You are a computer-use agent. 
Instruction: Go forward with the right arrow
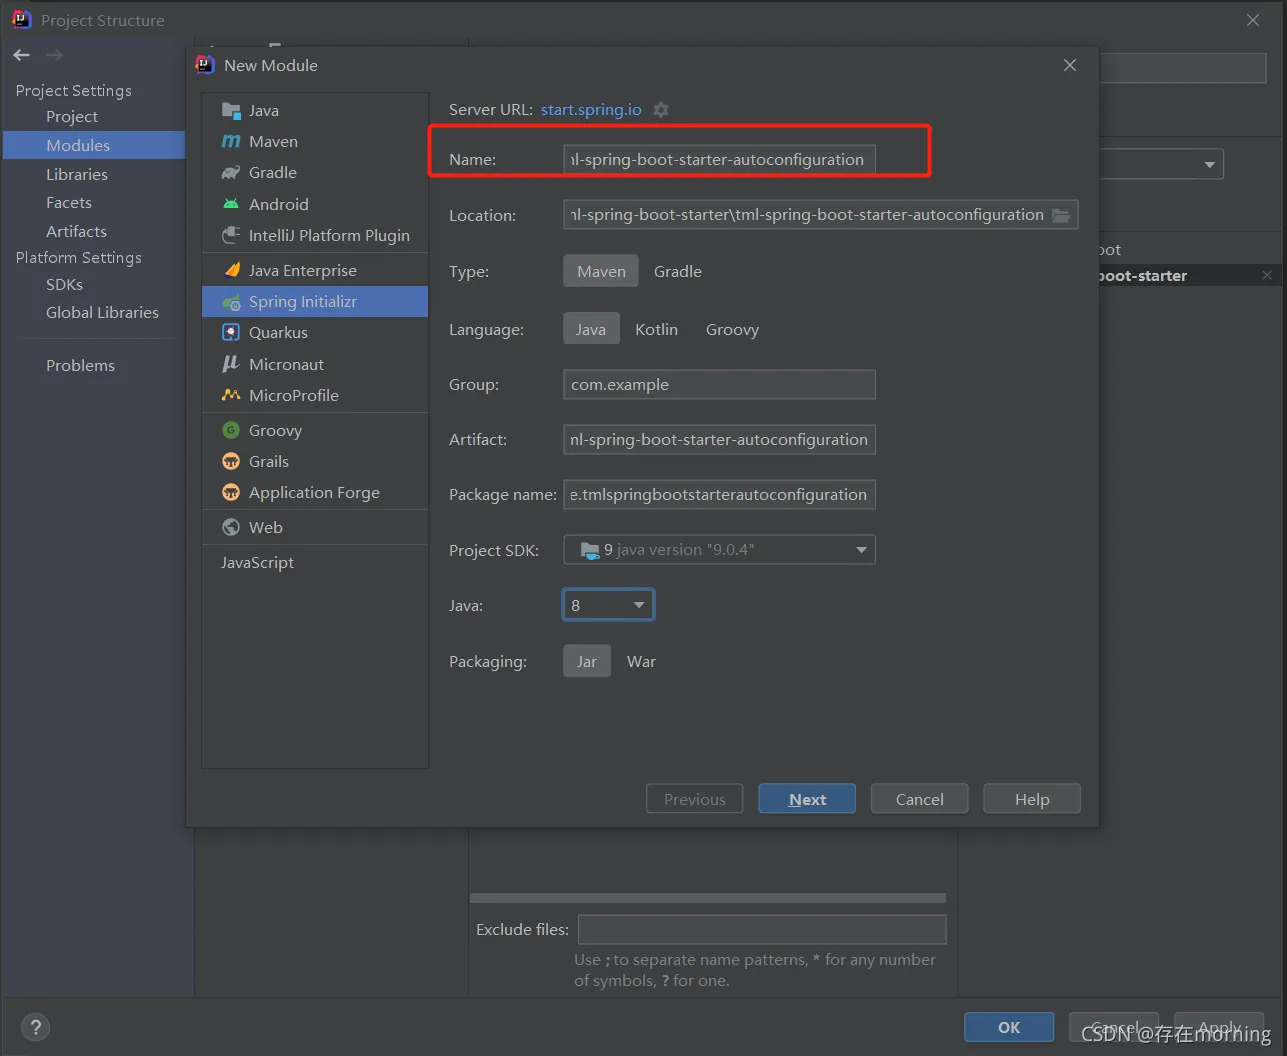(54, 55)
